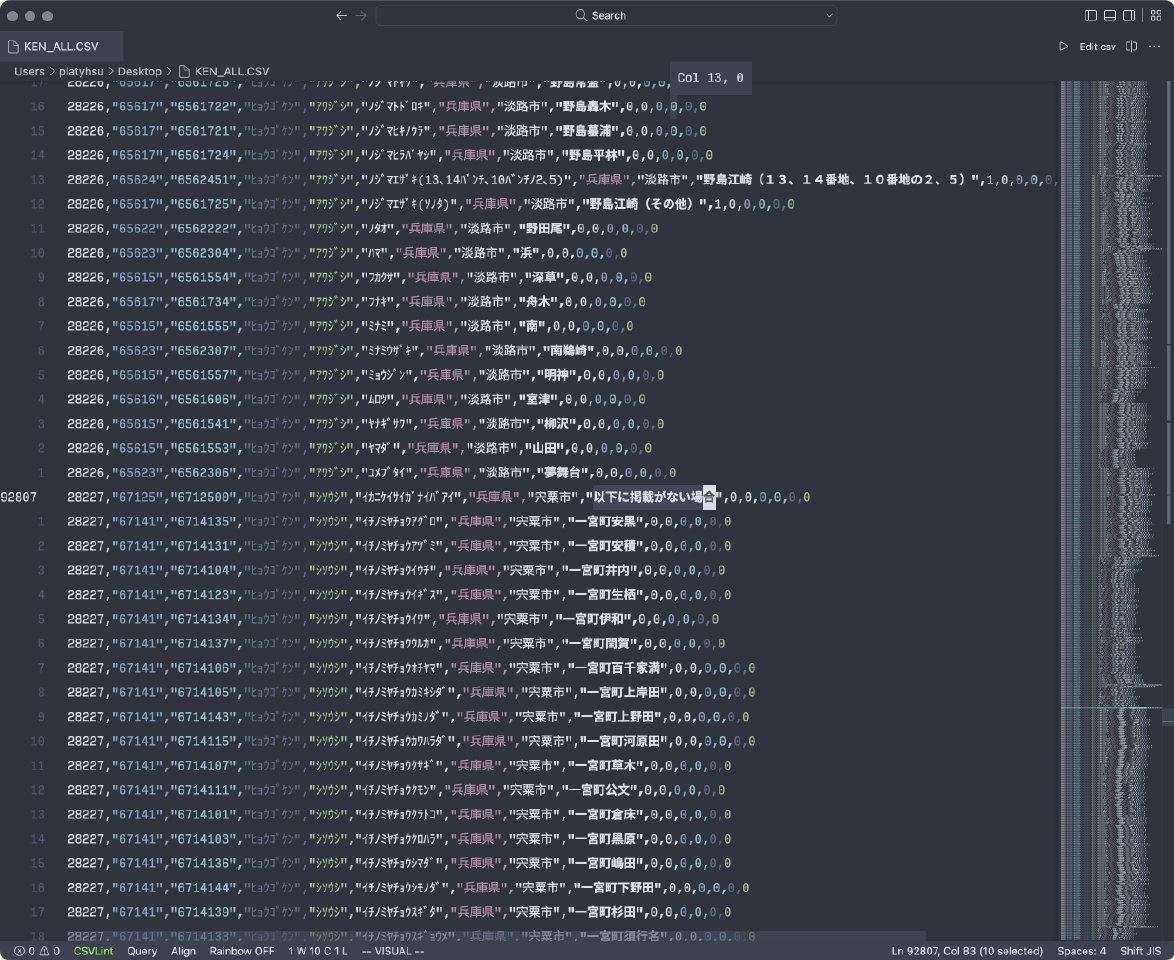Click the errors and warnings status indicator
Image resolution: width=1174 pixels, height=960 pixels.
[37, 951]
